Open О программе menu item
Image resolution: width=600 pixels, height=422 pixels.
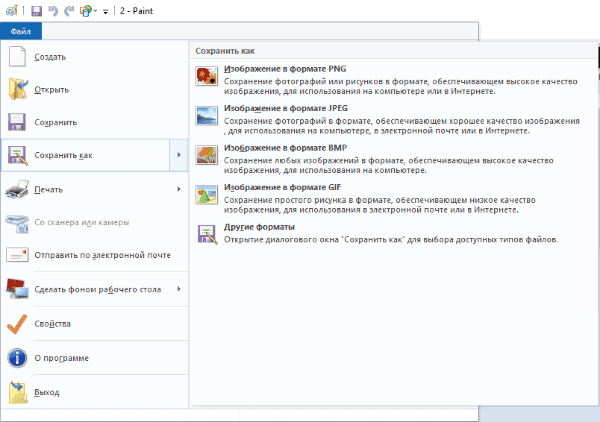[95, 358]
